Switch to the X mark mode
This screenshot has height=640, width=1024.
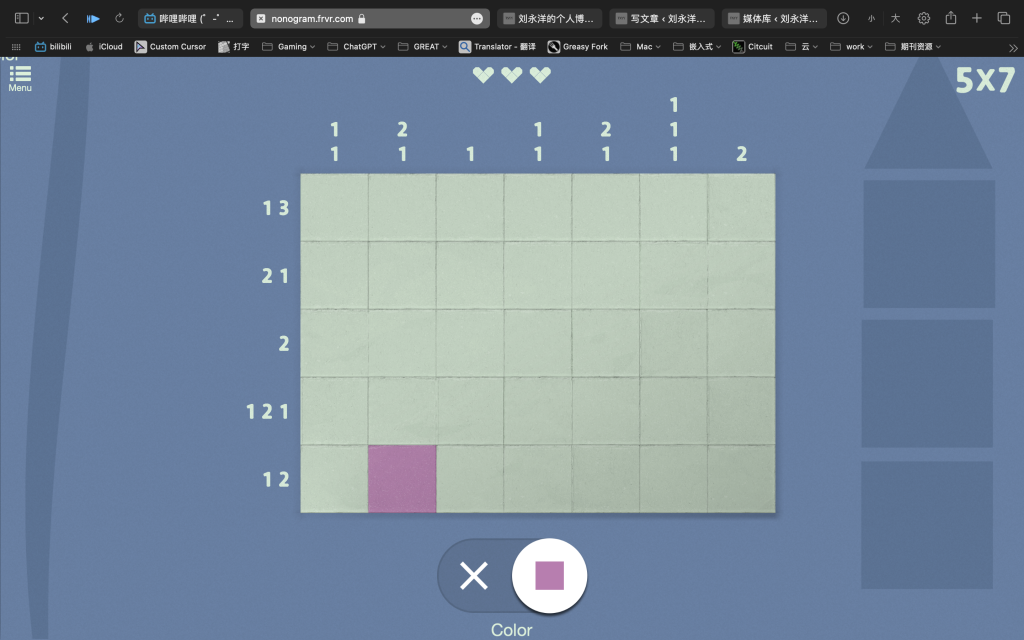(473, 575)
